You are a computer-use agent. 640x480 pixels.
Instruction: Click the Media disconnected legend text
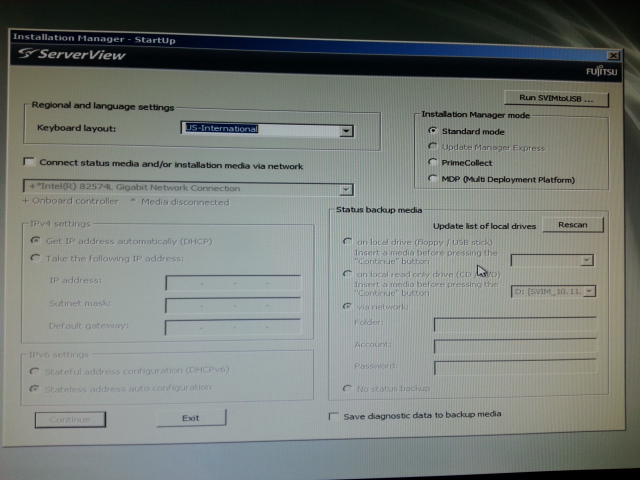(x=185, y=202)
